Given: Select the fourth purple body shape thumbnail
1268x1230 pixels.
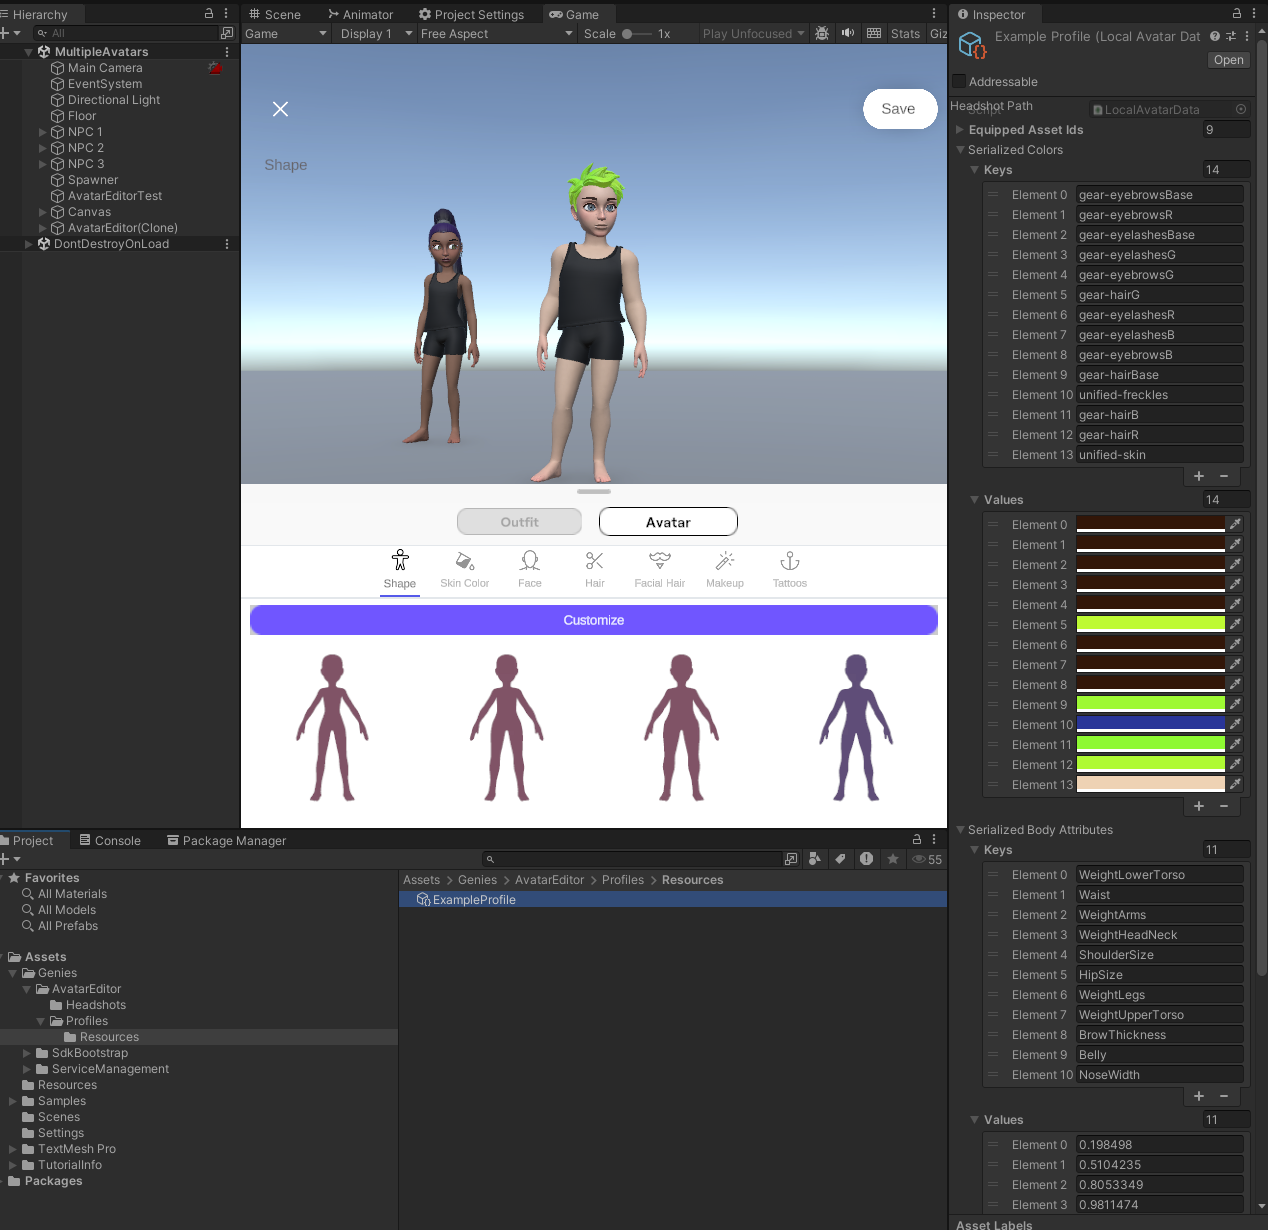Looking at the screenshot, I should [x=856, y=727].
